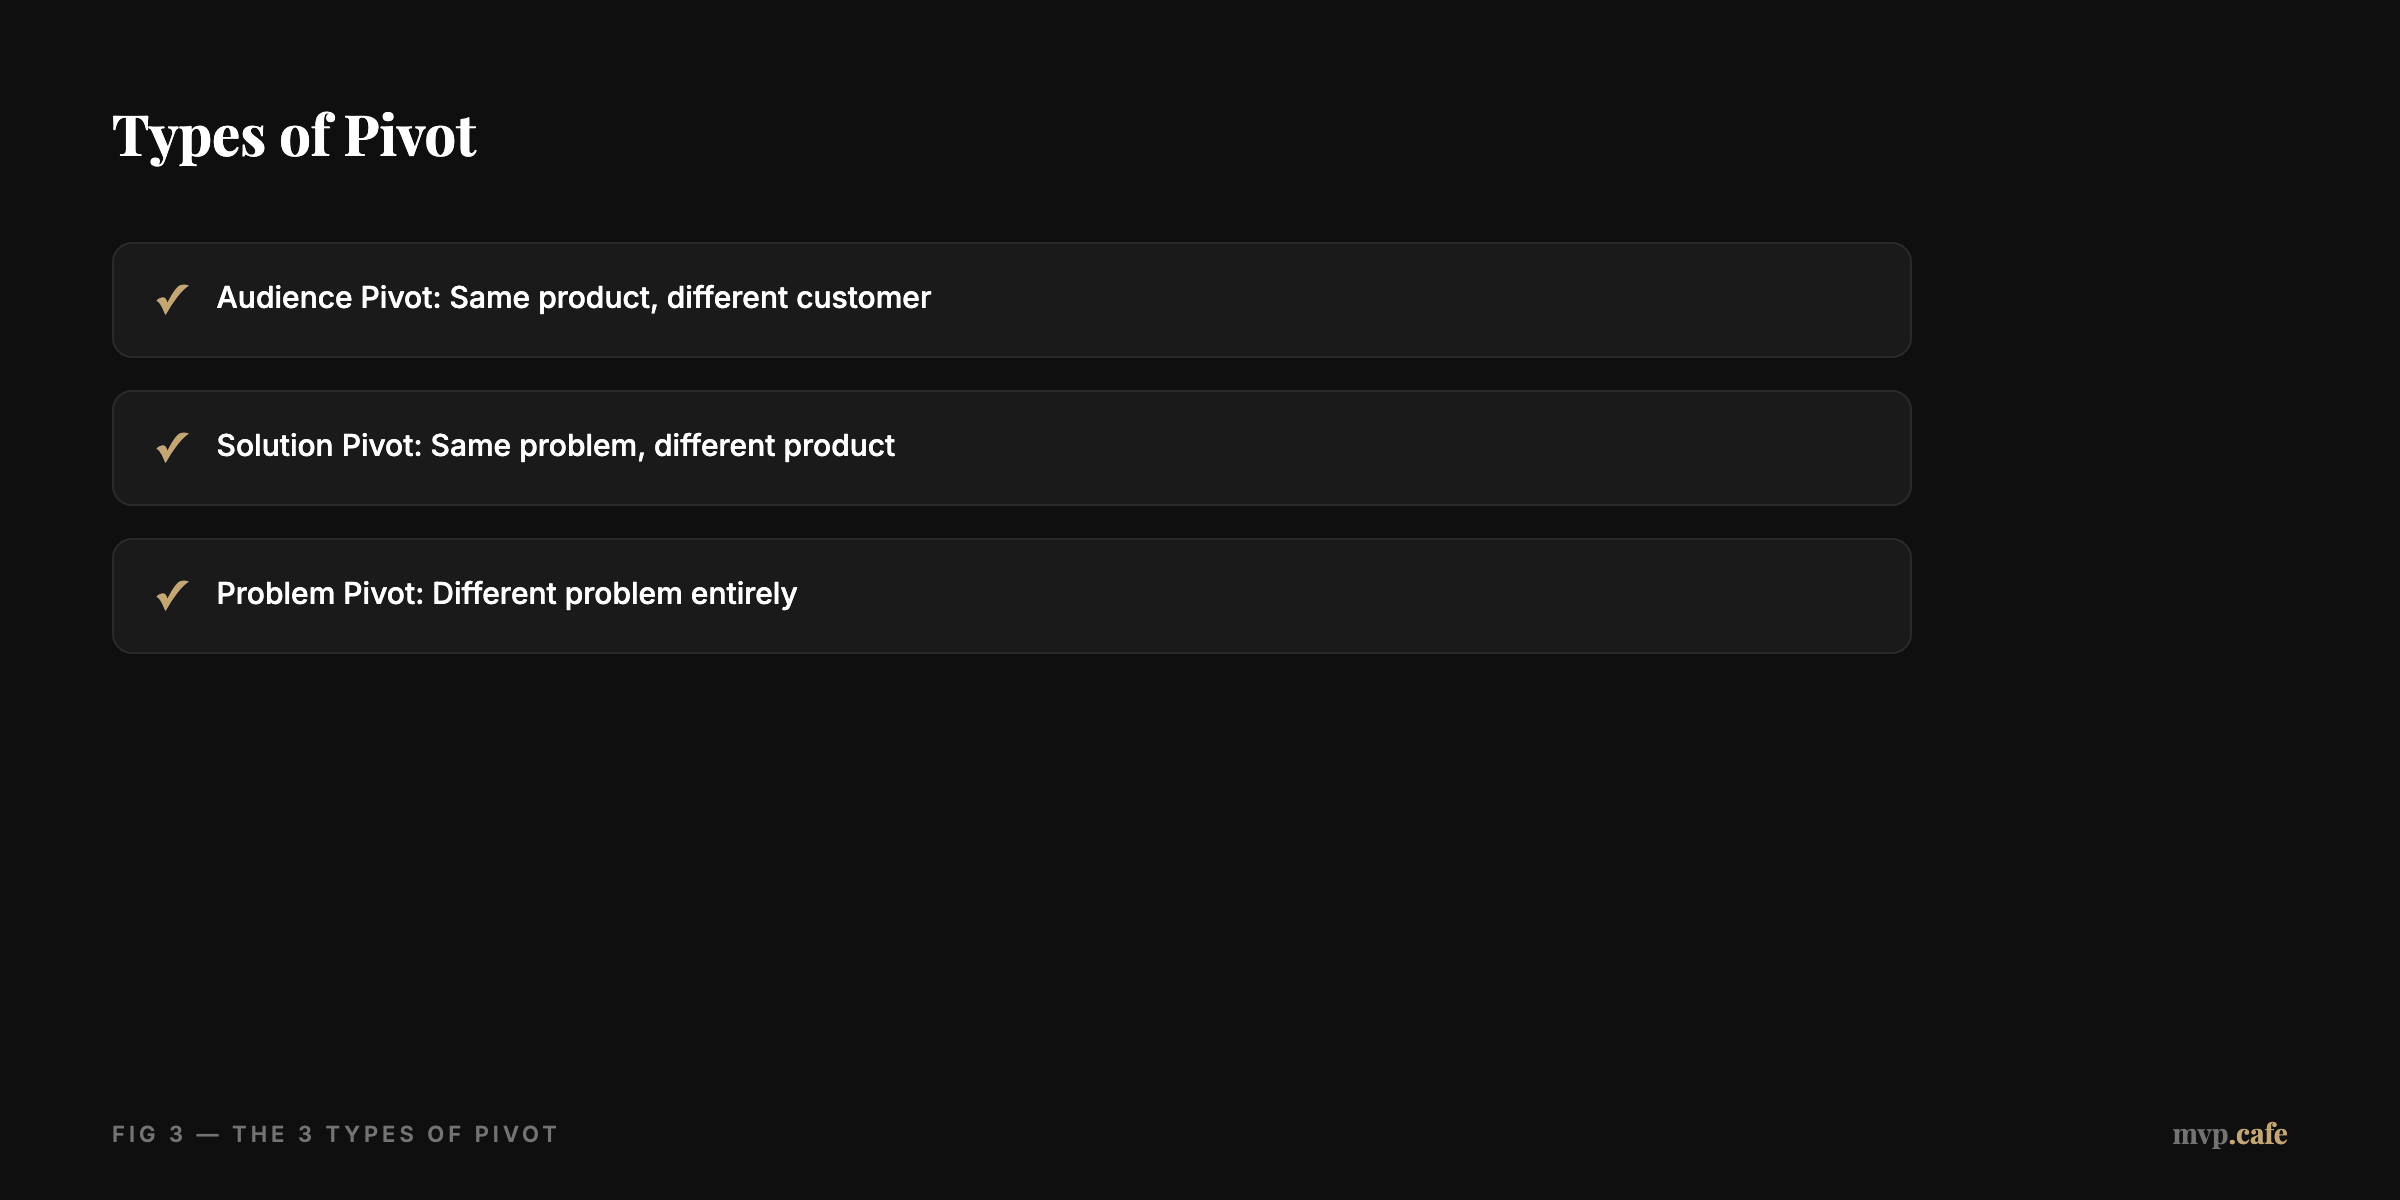This screenshot has height=1200, width=2400.
Task: Select the "Solution Pivot:" label text
Action: [319, 446]
